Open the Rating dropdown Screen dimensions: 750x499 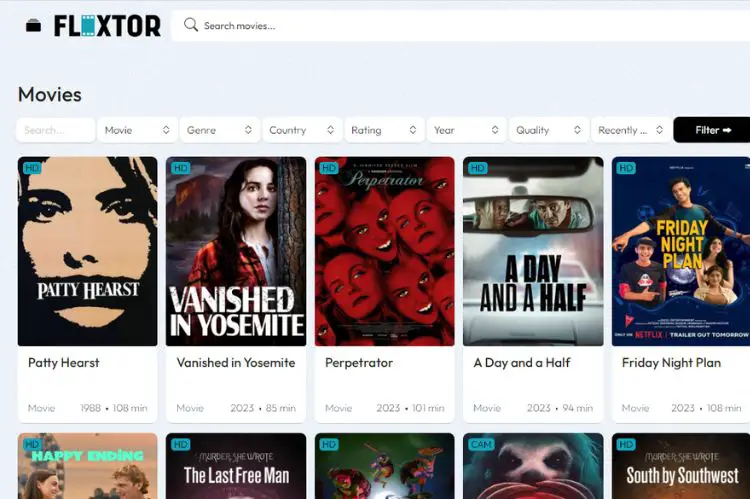coord(384,130)
